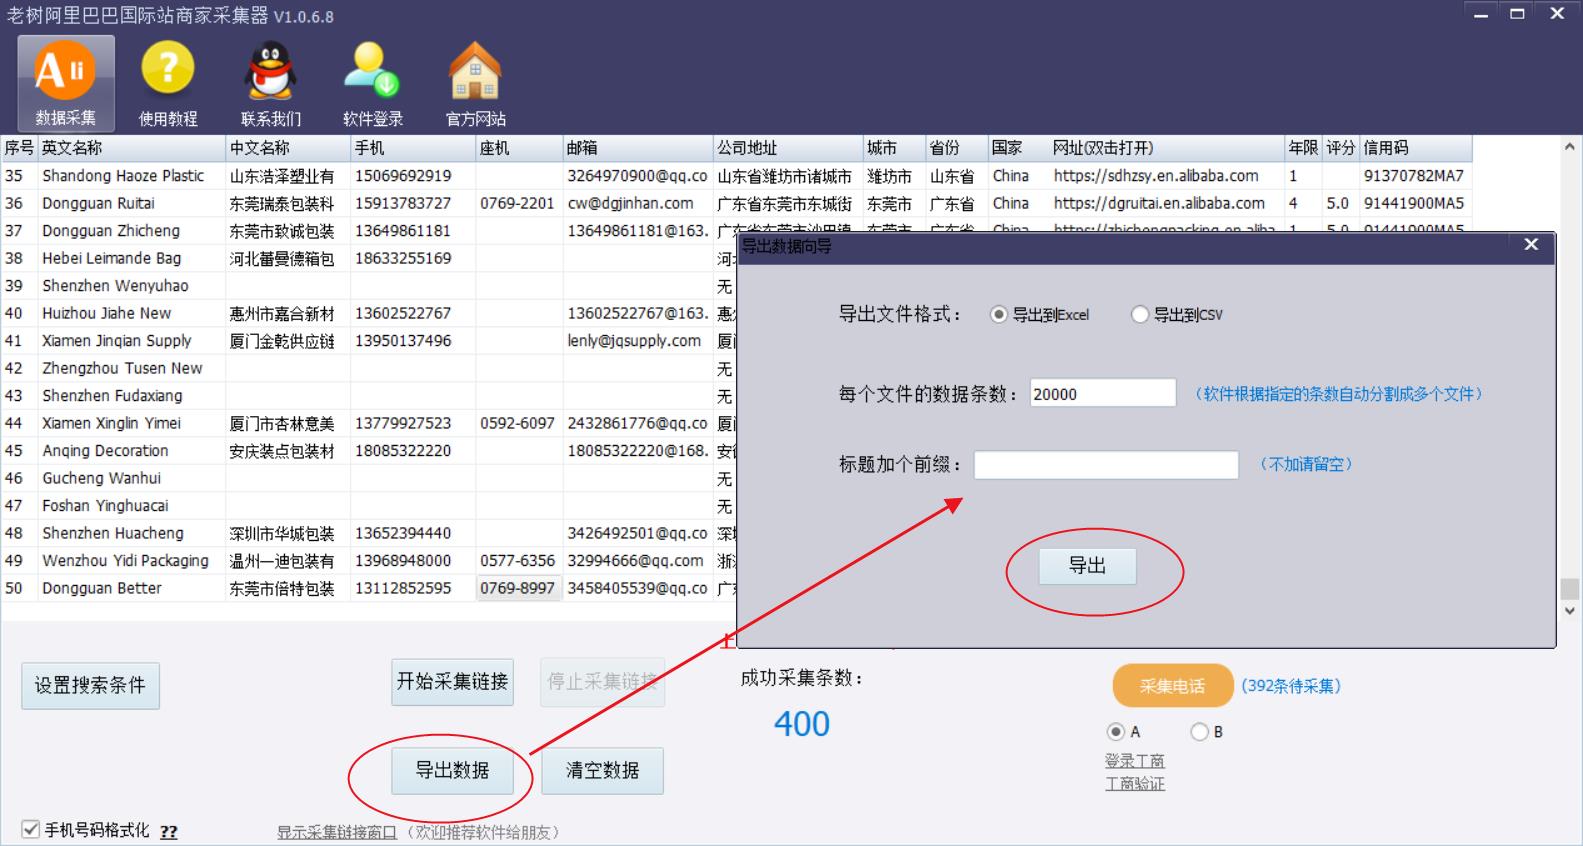This screenshot has height=846, width=1583.
Task: Open the 显示采集链接窗口 link
Action: (x=336, y=832)
